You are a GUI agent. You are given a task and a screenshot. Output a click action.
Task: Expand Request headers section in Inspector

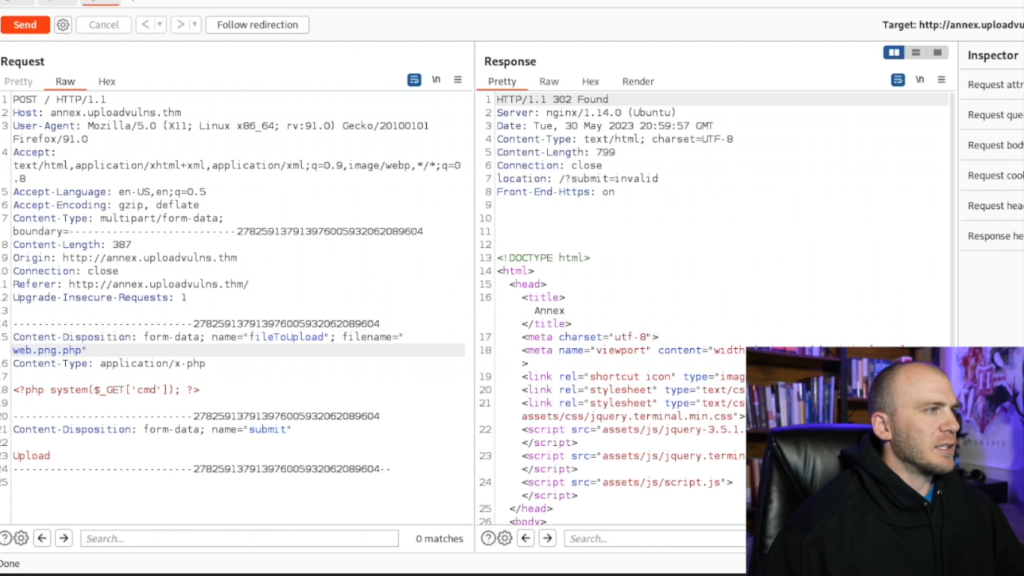pyautogui.click(x=994, y=206)
